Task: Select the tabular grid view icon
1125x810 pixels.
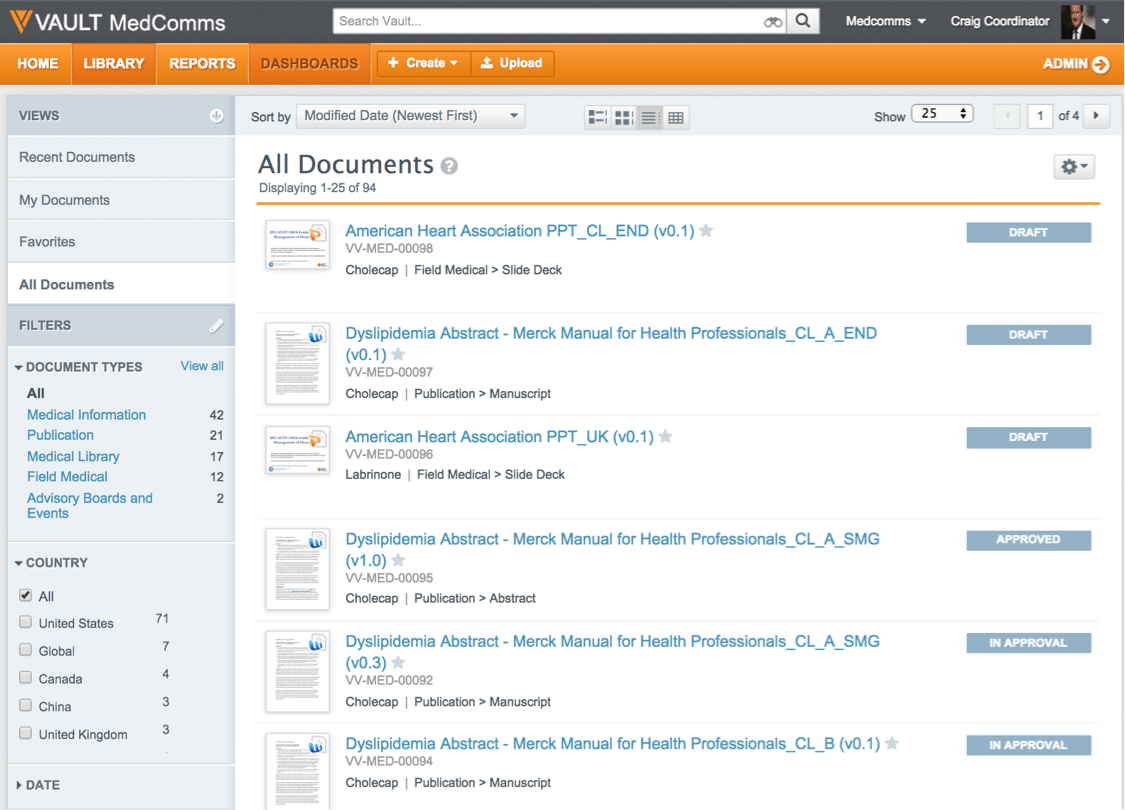Action: 676,117
